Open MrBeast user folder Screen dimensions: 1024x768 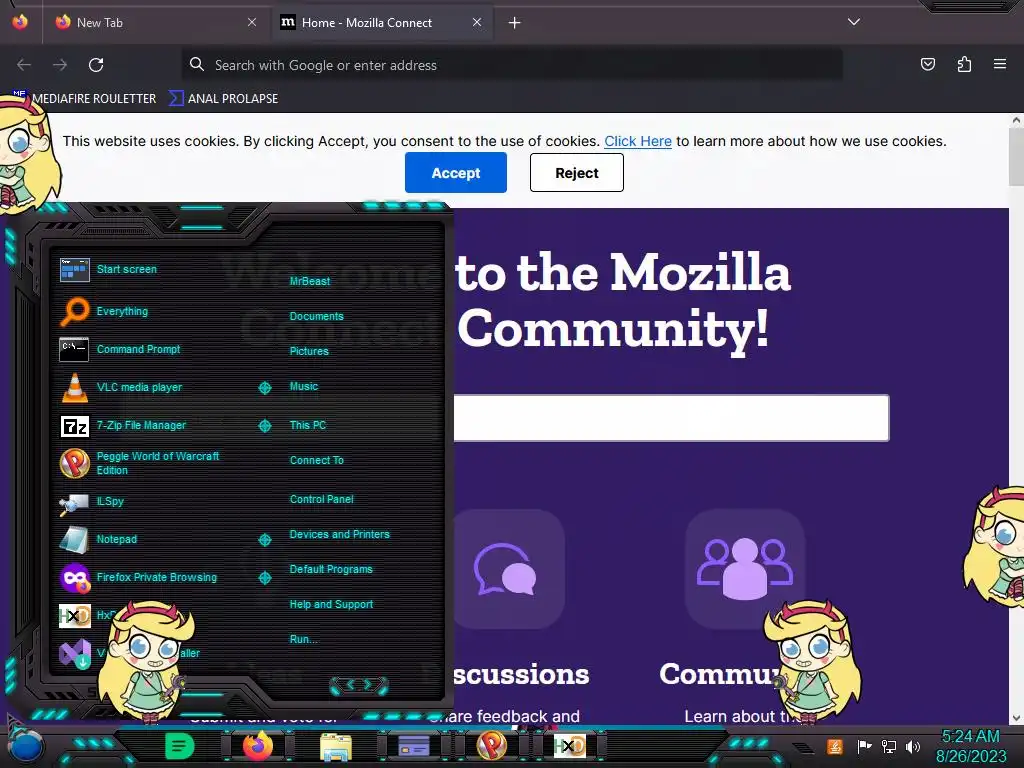(310, 281)
